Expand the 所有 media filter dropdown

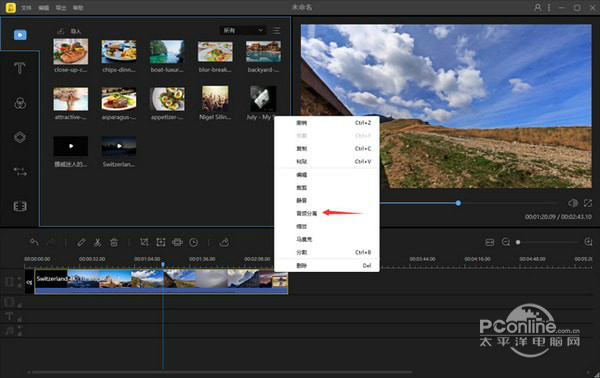[x=243, y=30]
